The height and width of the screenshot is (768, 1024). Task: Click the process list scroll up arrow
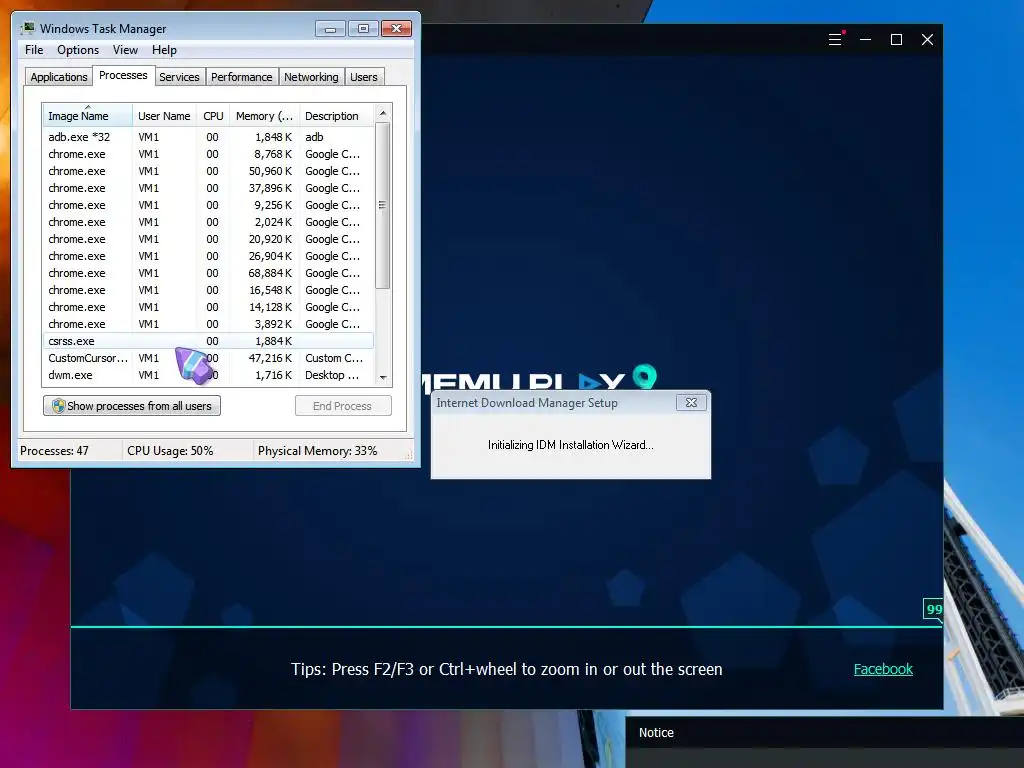point(383,113)
